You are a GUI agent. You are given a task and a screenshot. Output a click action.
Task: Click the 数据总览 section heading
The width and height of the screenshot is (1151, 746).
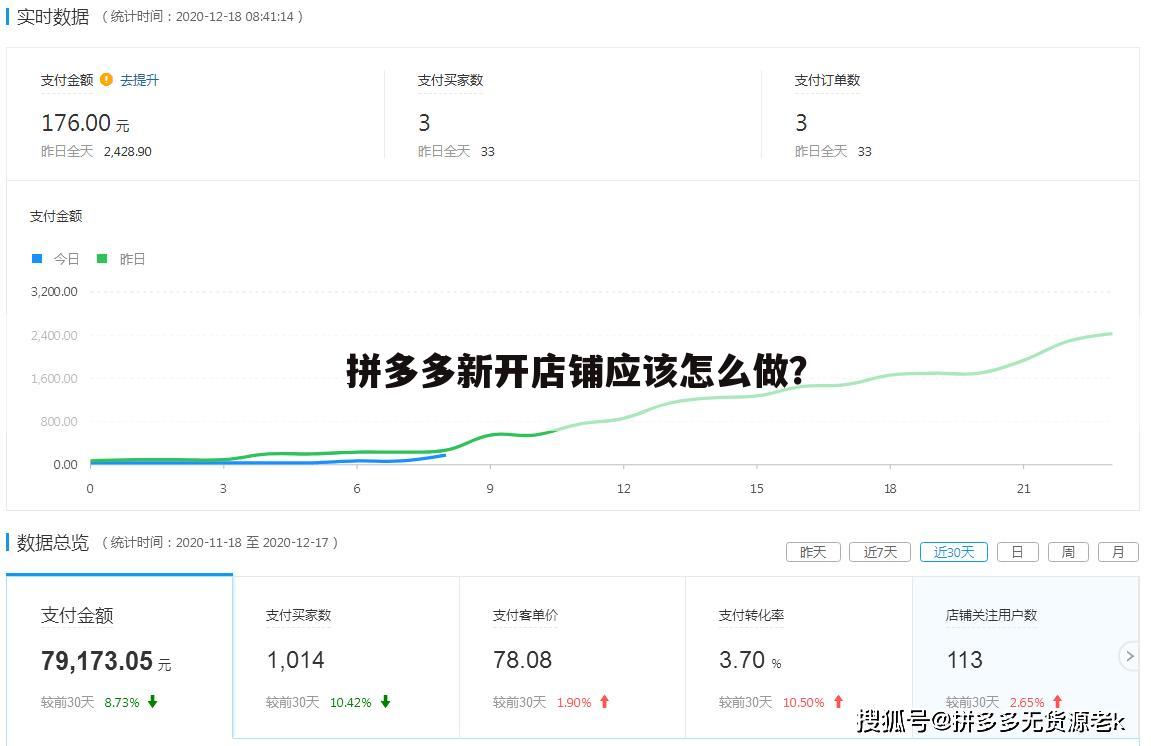click(53, 543)
